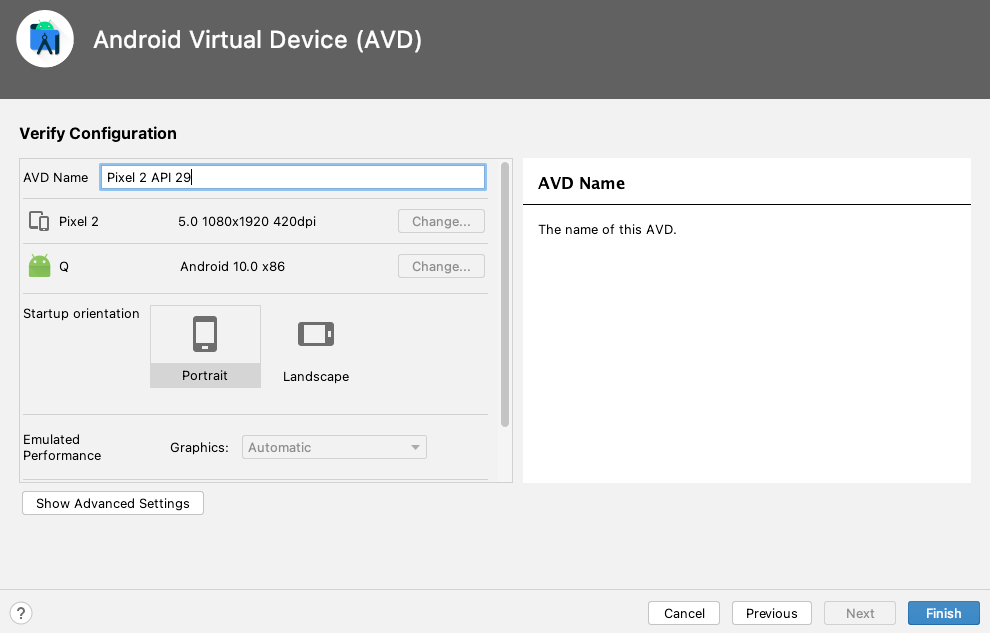
Task: Click the configuration panel vertical scrollbar
Action: pyautogui.click(x=505, y=295)
